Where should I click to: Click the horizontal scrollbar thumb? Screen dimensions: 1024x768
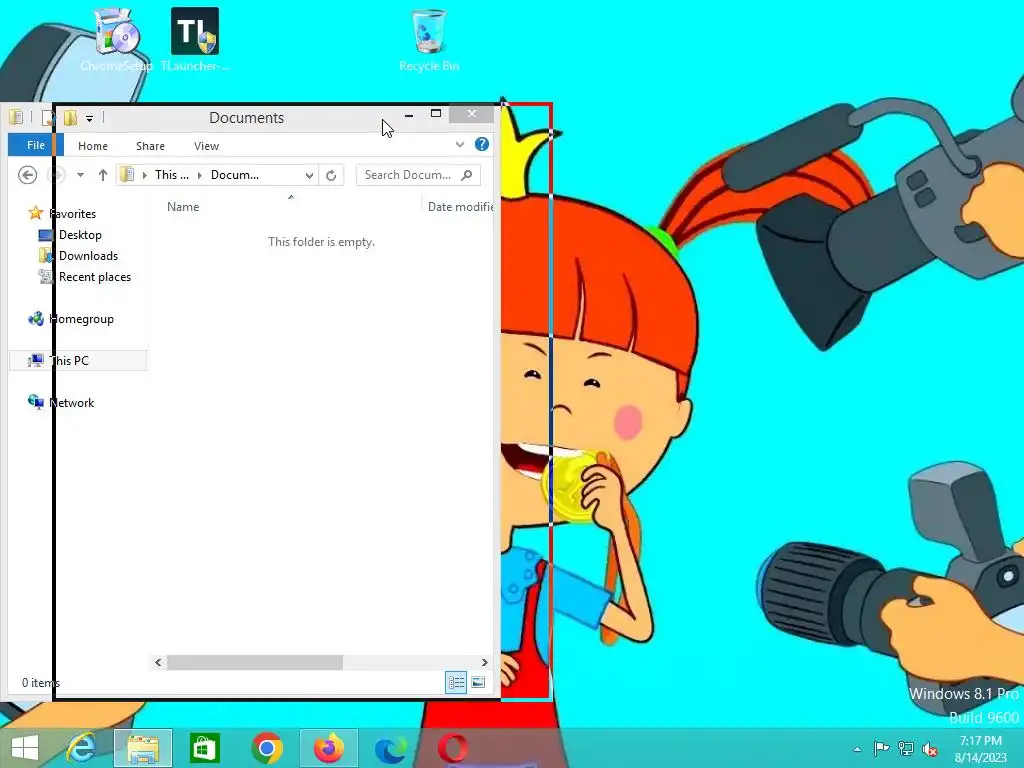[255, 662]
